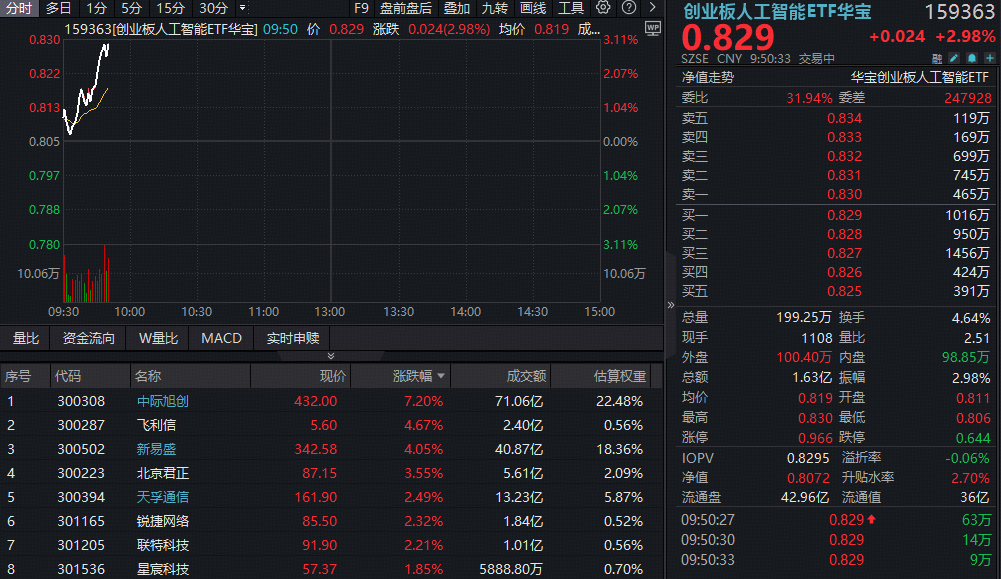This screenshot has width=1001, height=579.
Task: Open the 中际旭创 stock link
Action: coord(162,401)
